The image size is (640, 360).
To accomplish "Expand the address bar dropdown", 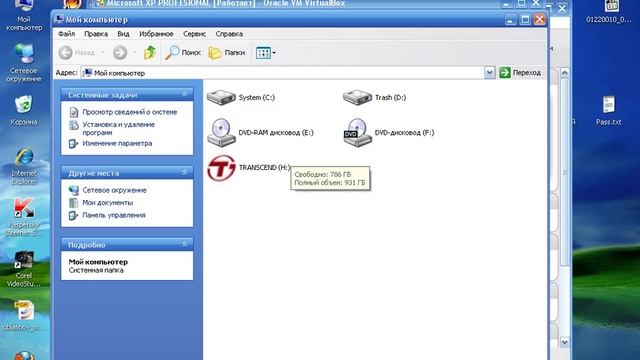I will pyautogui.click(x=489, y=73).
